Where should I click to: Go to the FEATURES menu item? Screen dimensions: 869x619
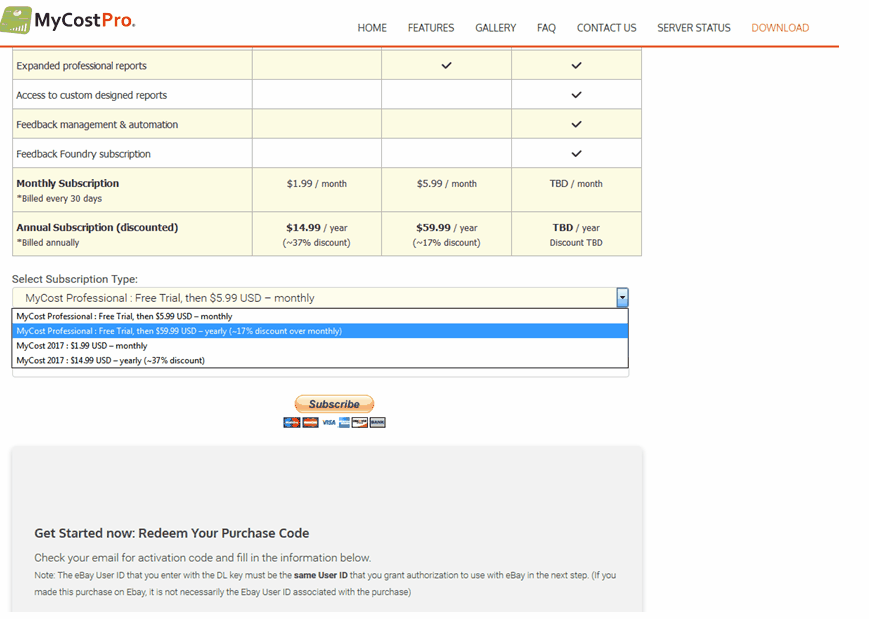tap(431, 28)
